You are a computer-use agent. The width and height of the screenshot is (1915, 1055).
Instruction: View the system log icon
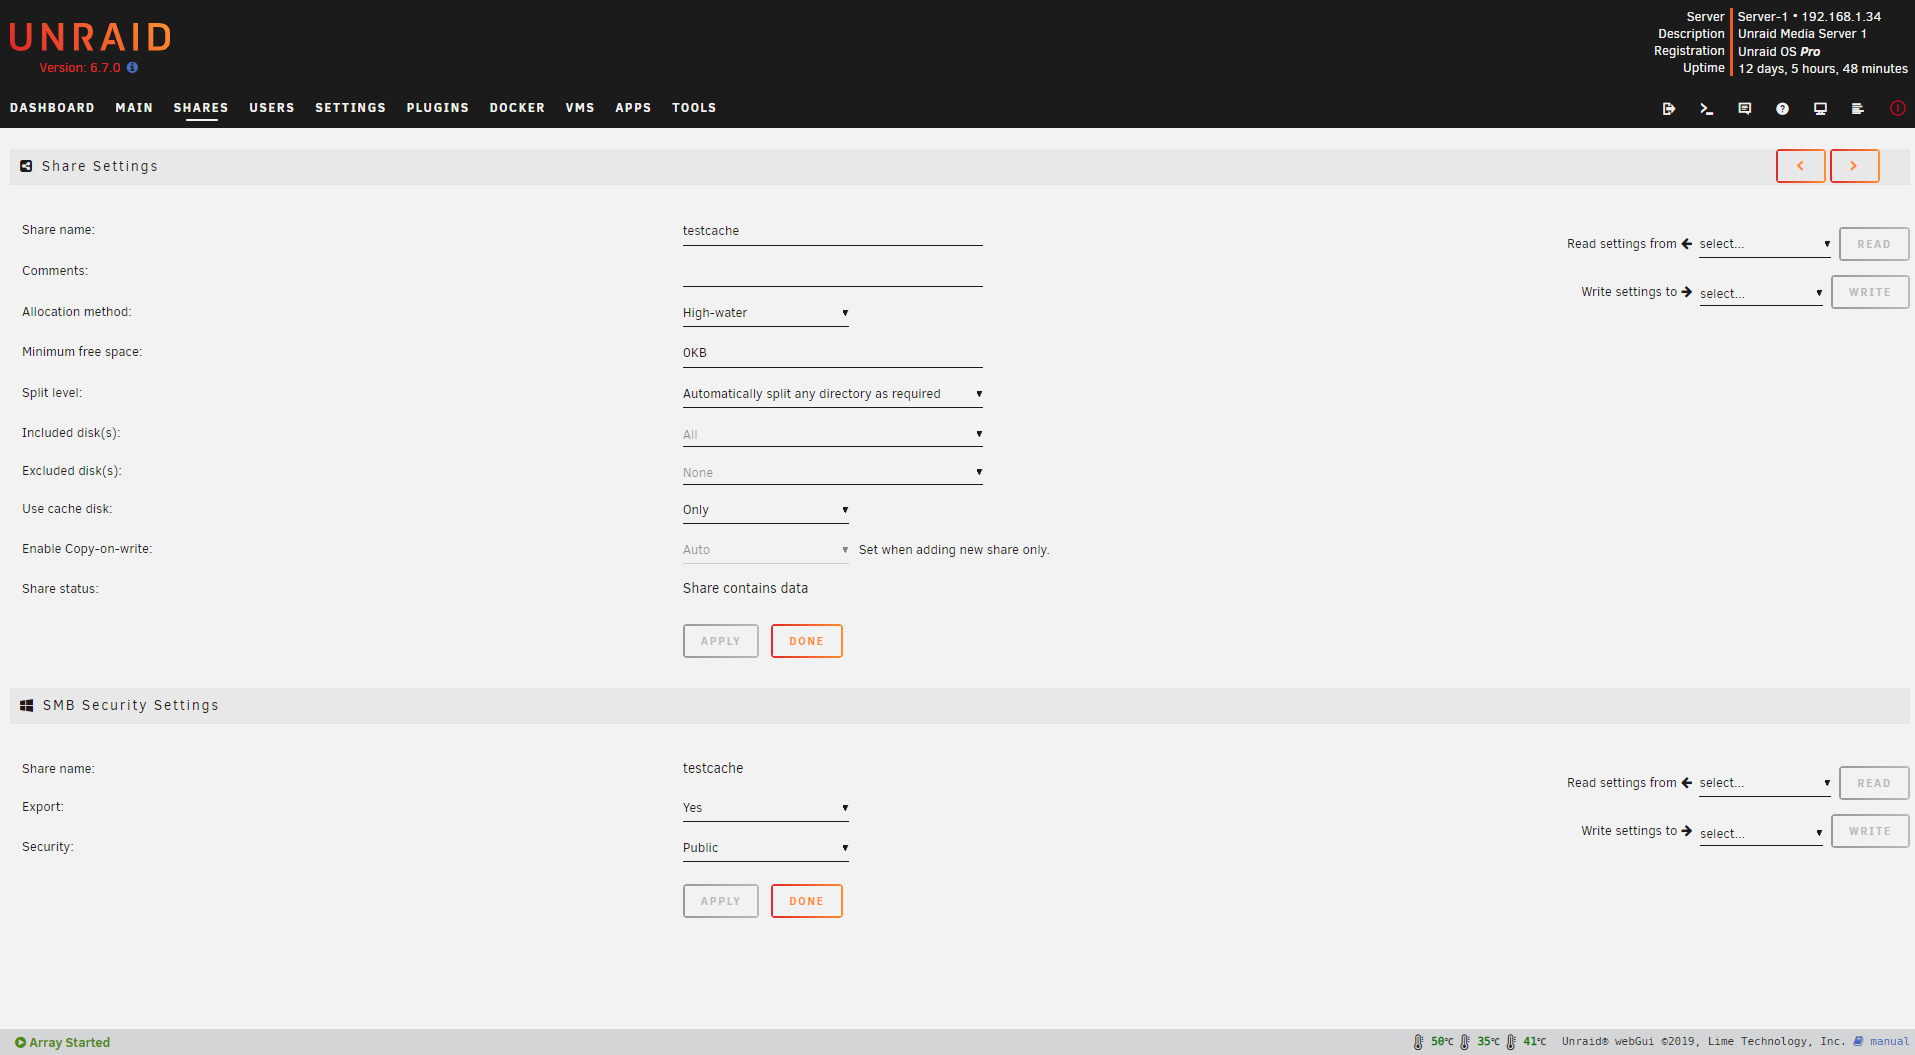tap(1857, 108)
